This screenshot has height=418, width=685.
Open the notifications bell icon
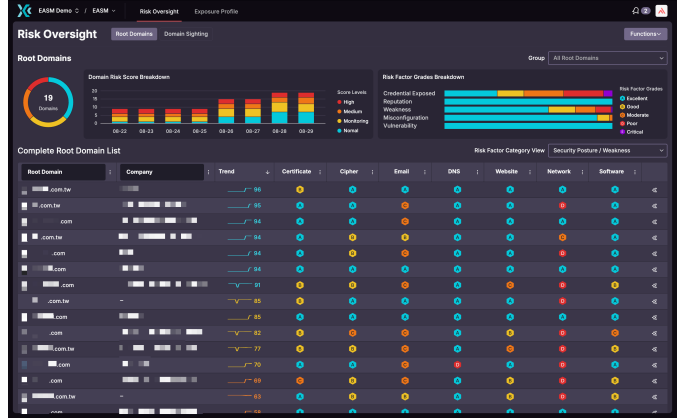[635, 11]
